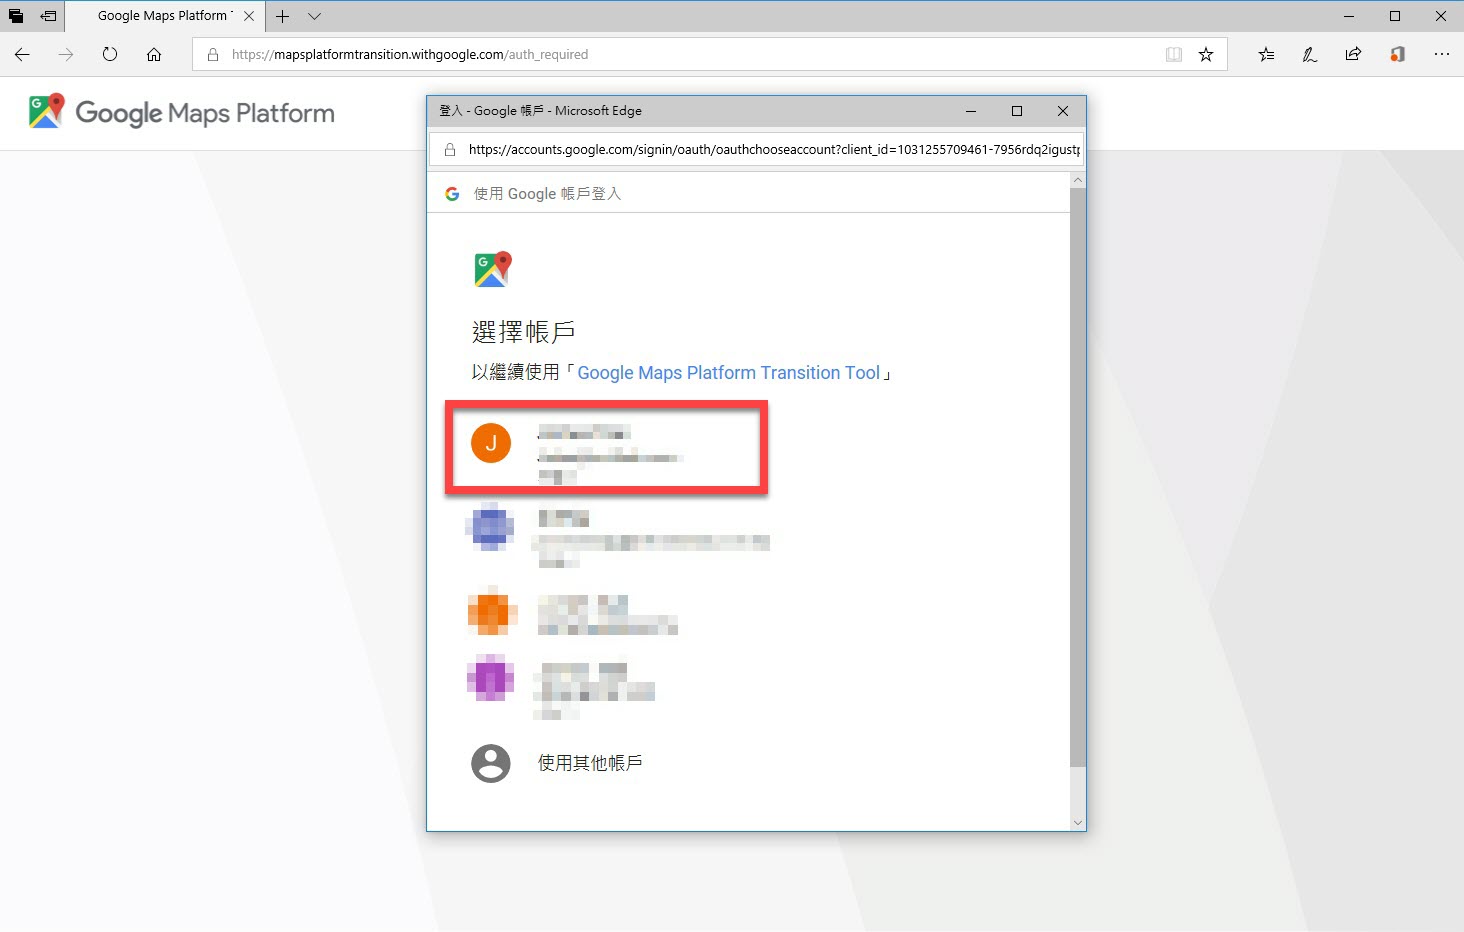Click 使用其他帳戶 to use another account
Image resolution: width=1464 pixels, height=932 pixels.
point(590,763)
